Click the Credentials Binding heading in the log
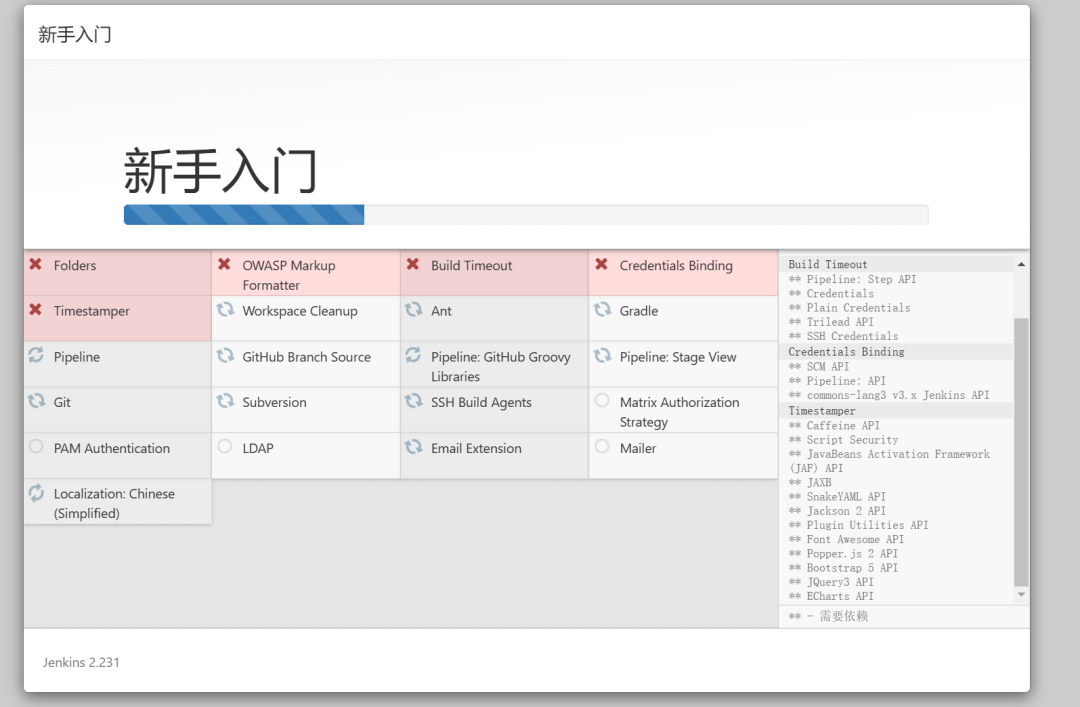The width and height of the screenshot is (1080, 707). coord(846,351)
